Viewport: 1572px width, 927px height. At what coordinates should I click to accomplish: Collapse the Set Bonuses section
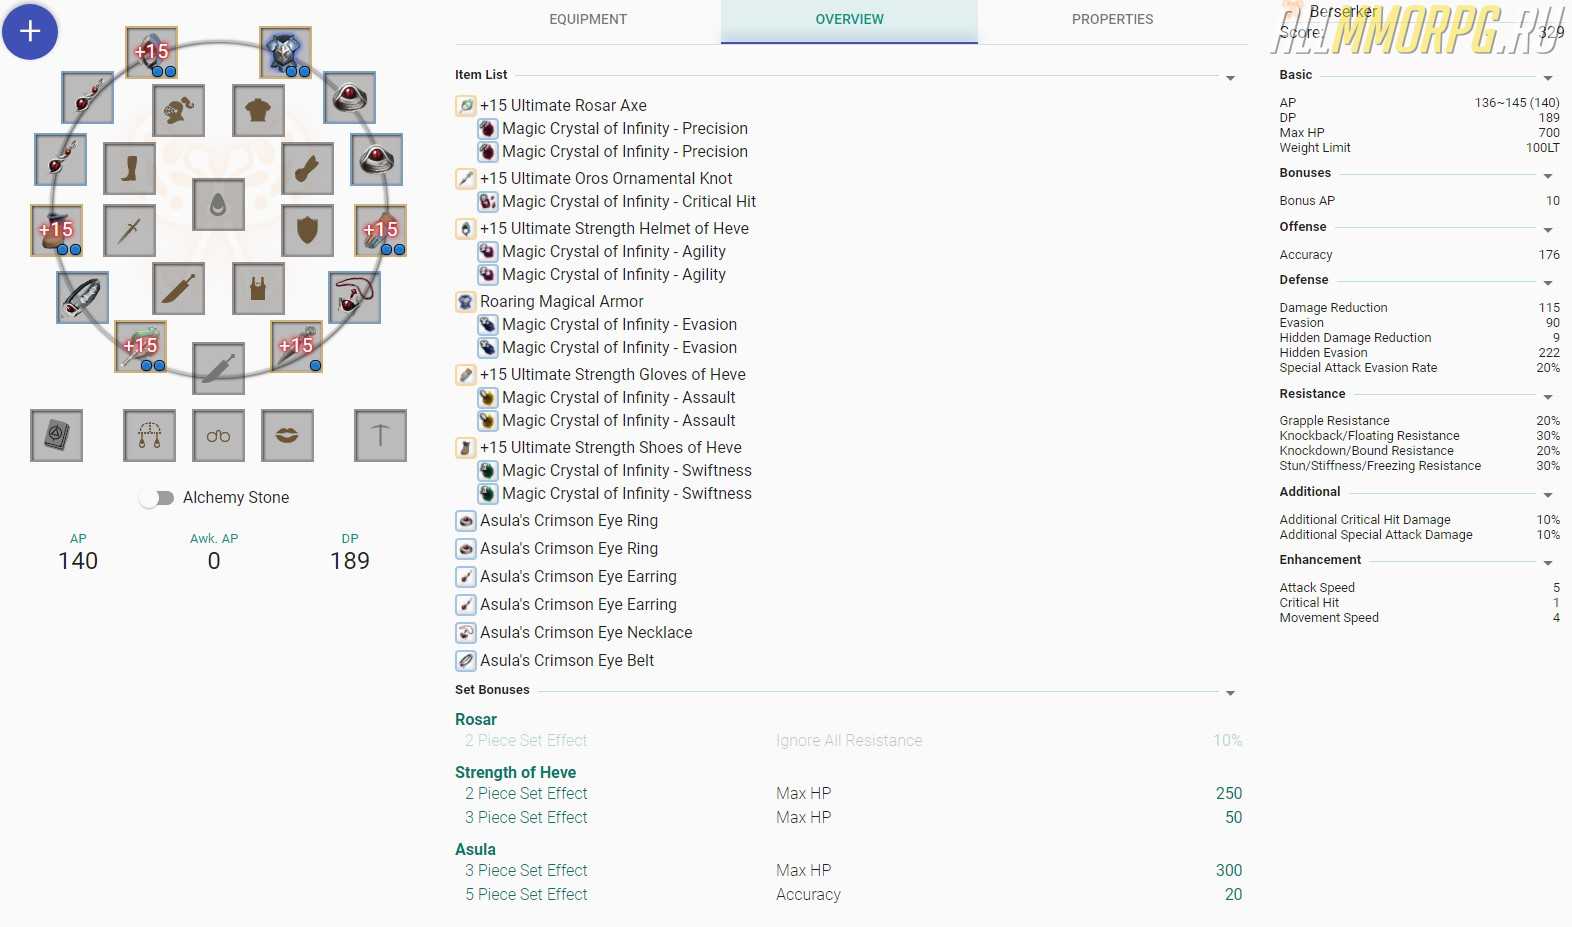(x=1230, y=693)
